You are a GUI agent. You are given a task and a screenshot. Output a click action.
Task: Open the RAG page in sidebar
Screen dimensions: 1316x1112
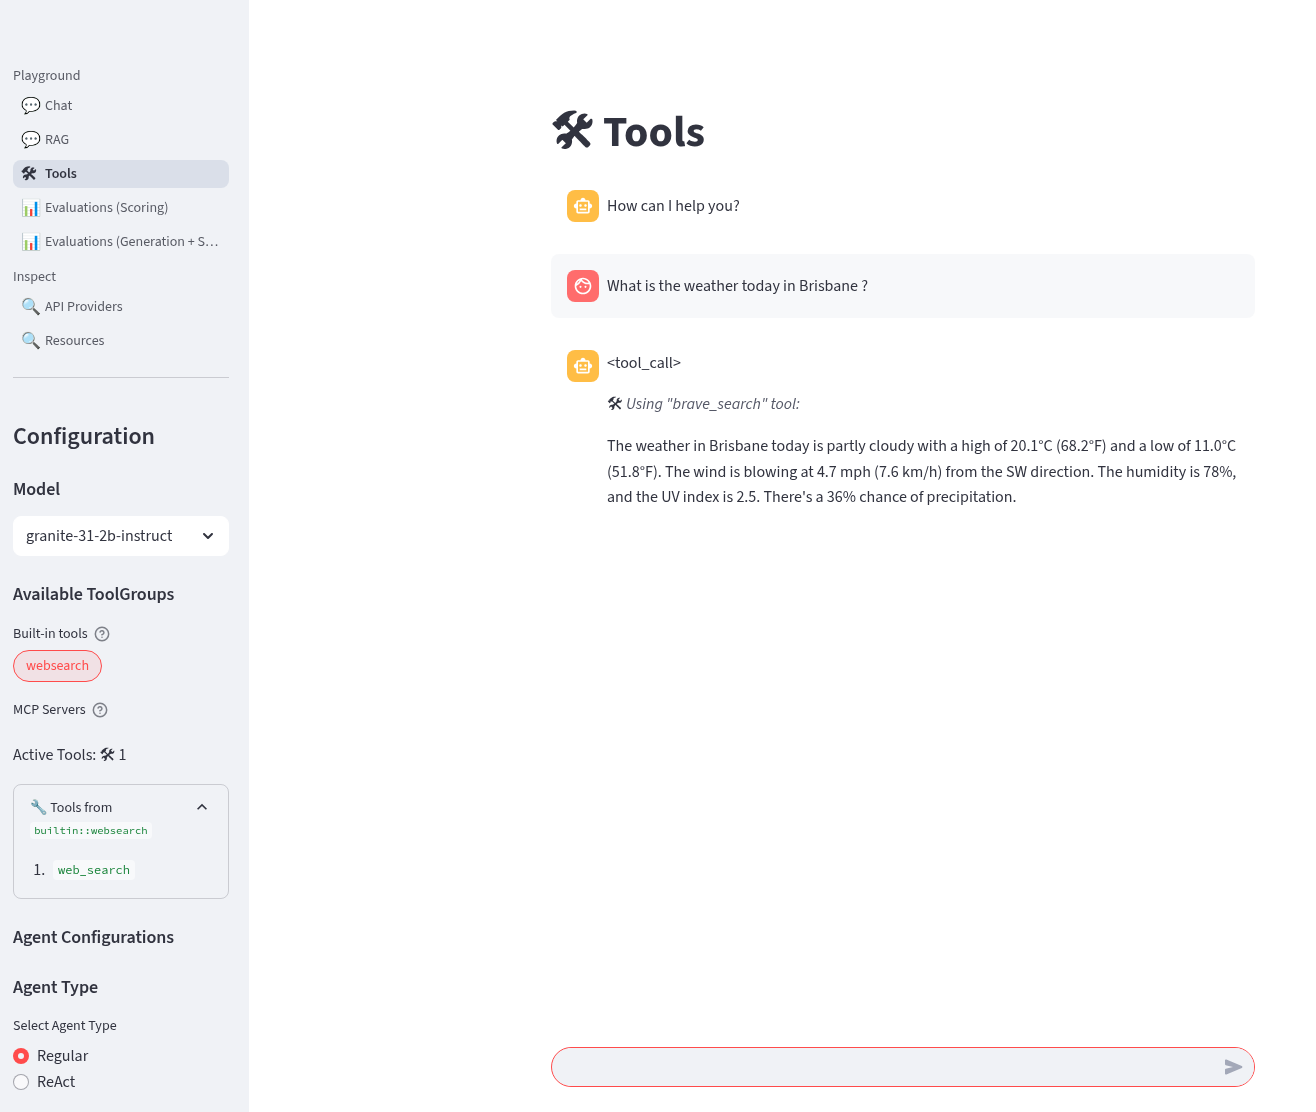[121, 140]
